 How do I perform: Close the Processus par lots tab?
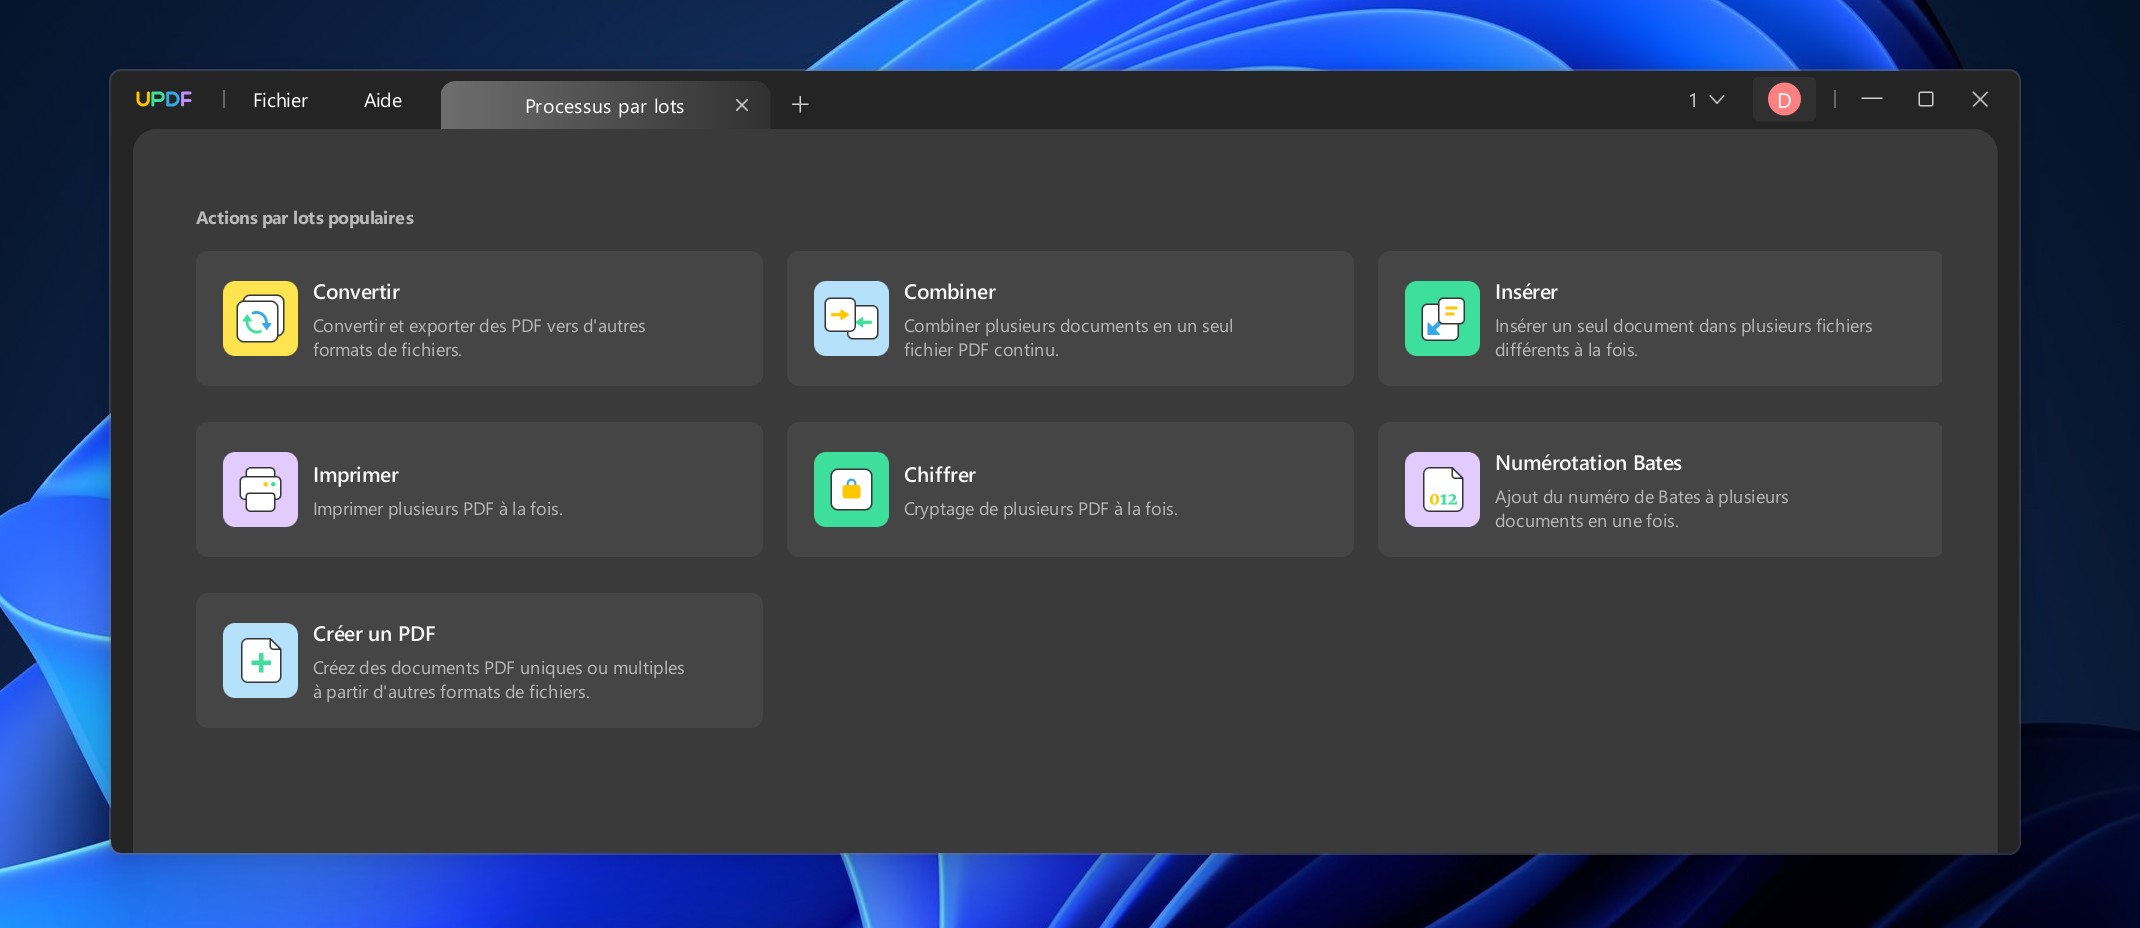point(742,105)
